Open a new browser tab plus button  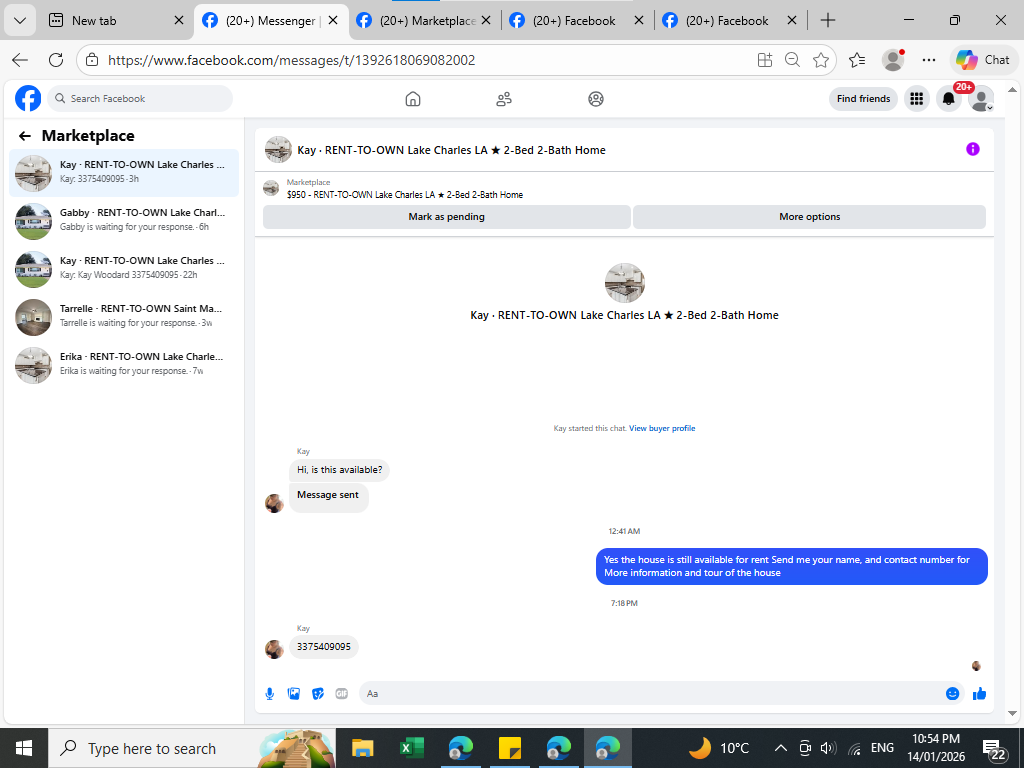pos(827,20)
